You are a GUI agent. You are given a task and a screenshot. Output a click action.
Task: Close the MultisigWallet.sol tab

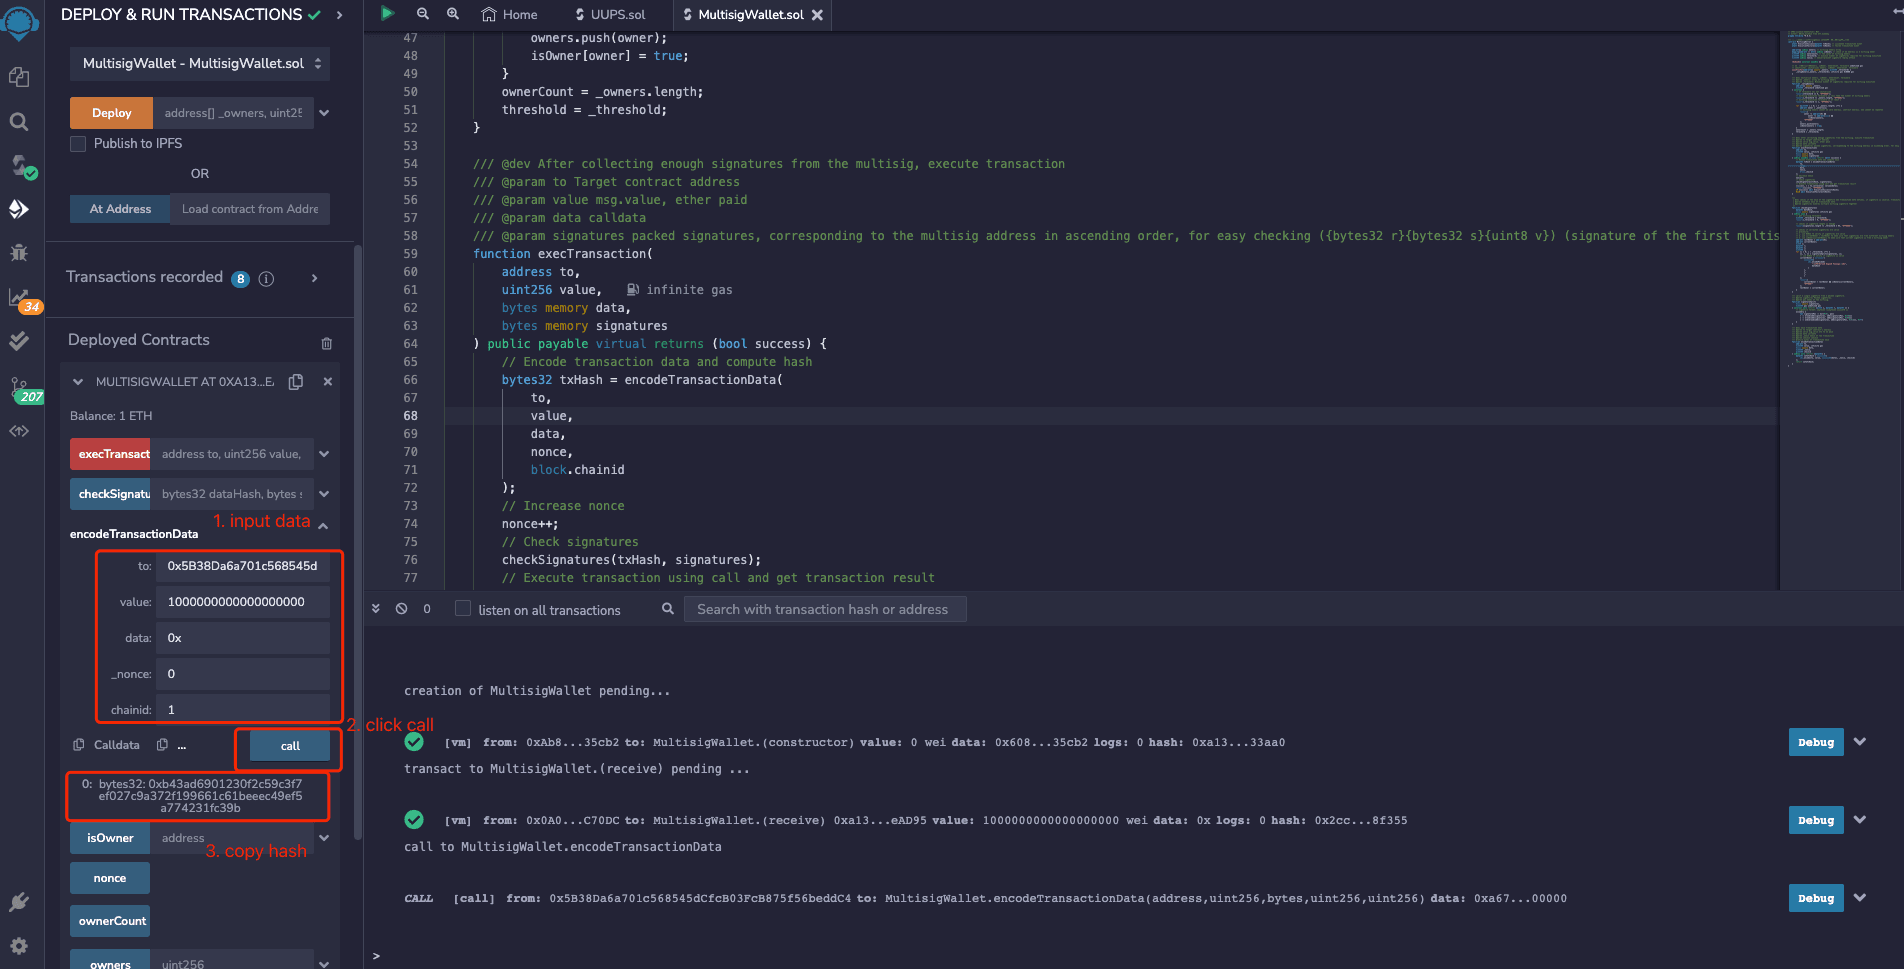817,15
